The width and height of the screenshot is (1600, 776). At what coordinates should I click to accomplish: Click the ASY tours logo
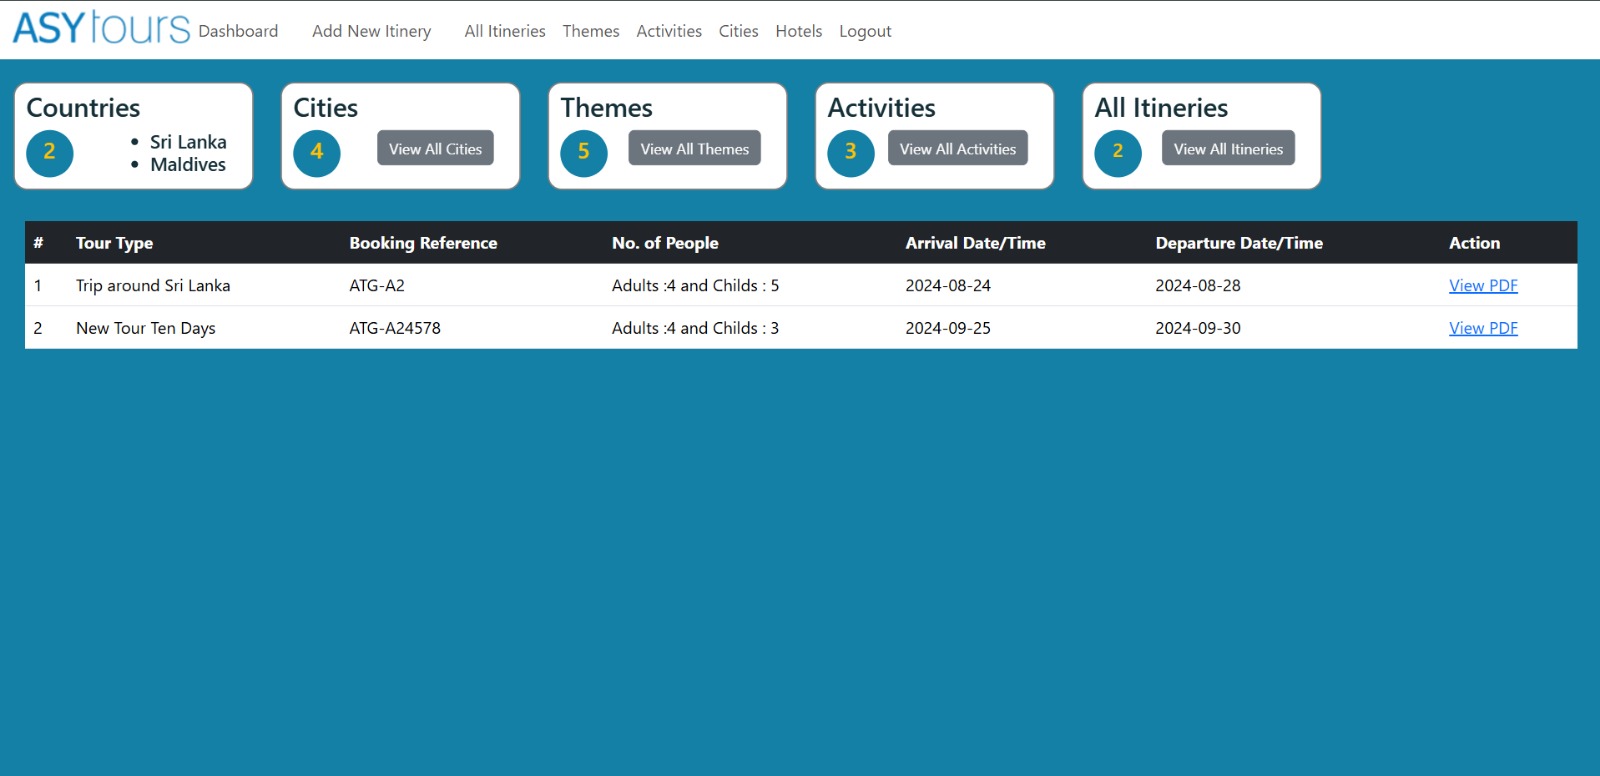tap(100, 28)
